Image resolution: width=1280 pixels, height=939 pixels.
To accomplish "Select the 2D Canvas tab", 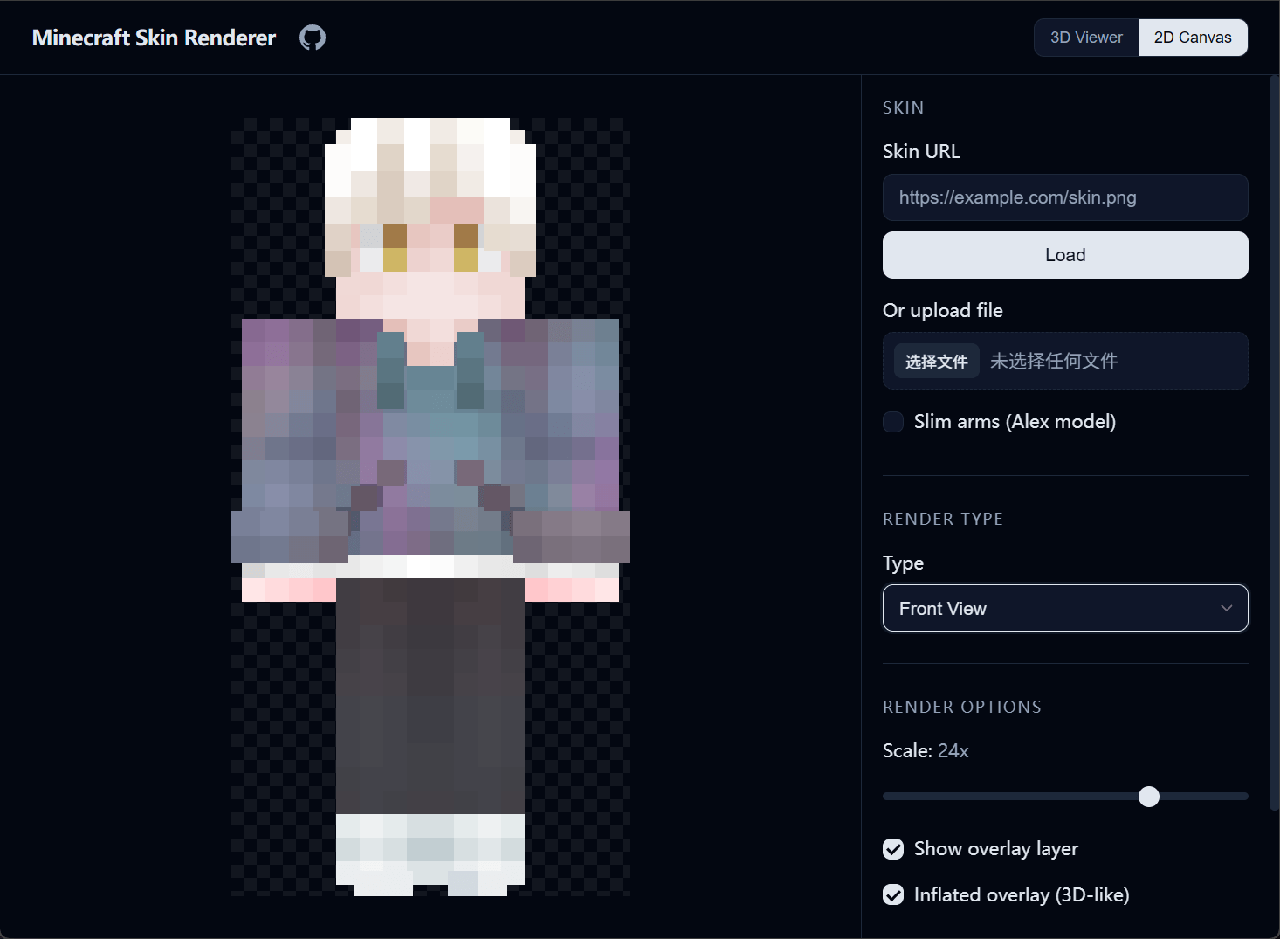I will [1192, 38].
